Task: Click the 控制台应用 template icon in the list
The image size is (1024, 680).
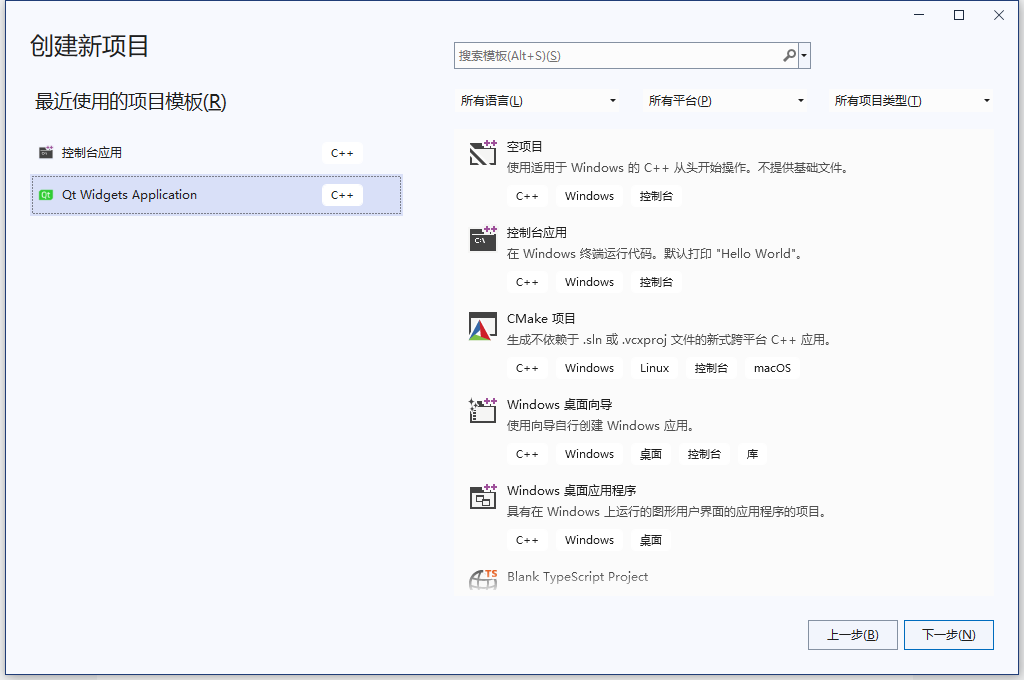Action: tap(483, 239)
